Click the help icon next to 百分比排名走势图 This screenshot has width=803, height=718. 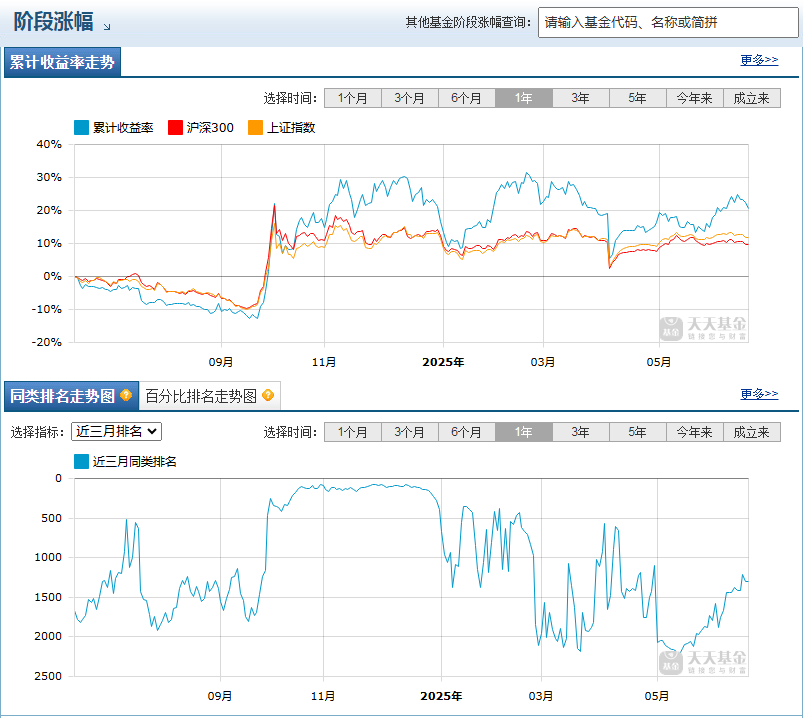point(268,395)
